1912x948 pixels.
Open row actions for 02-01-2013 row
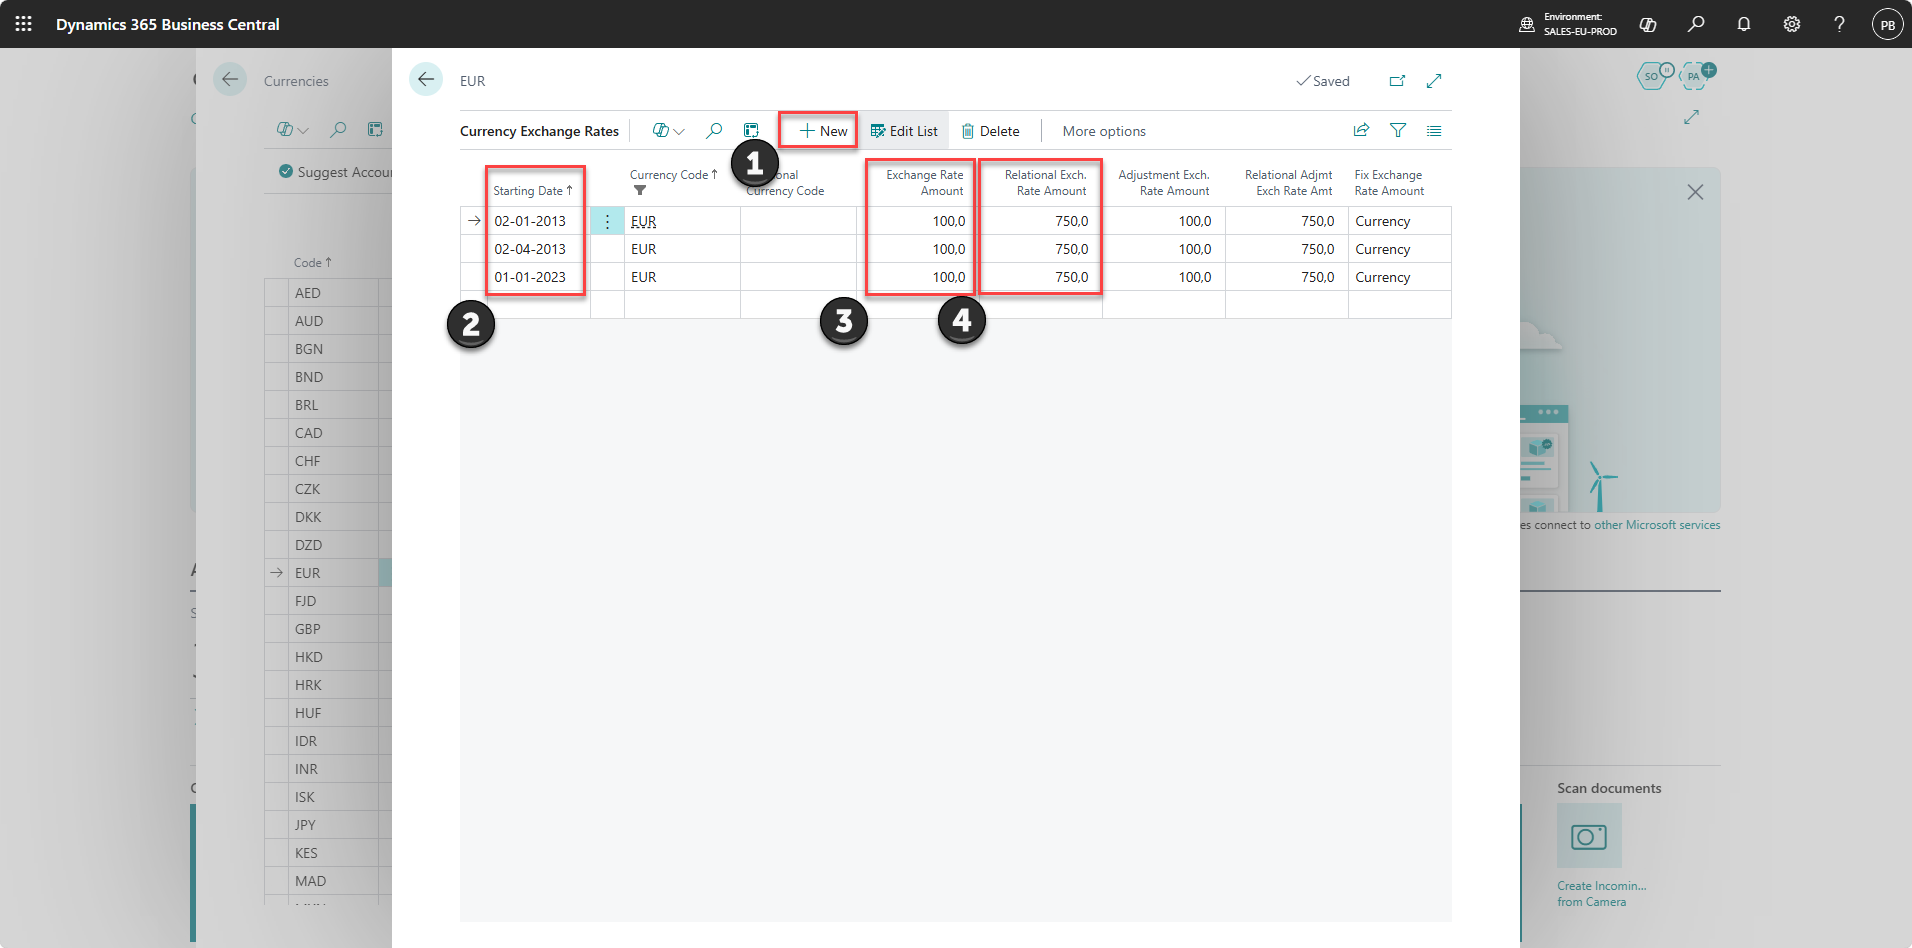(x=607, y=221)
